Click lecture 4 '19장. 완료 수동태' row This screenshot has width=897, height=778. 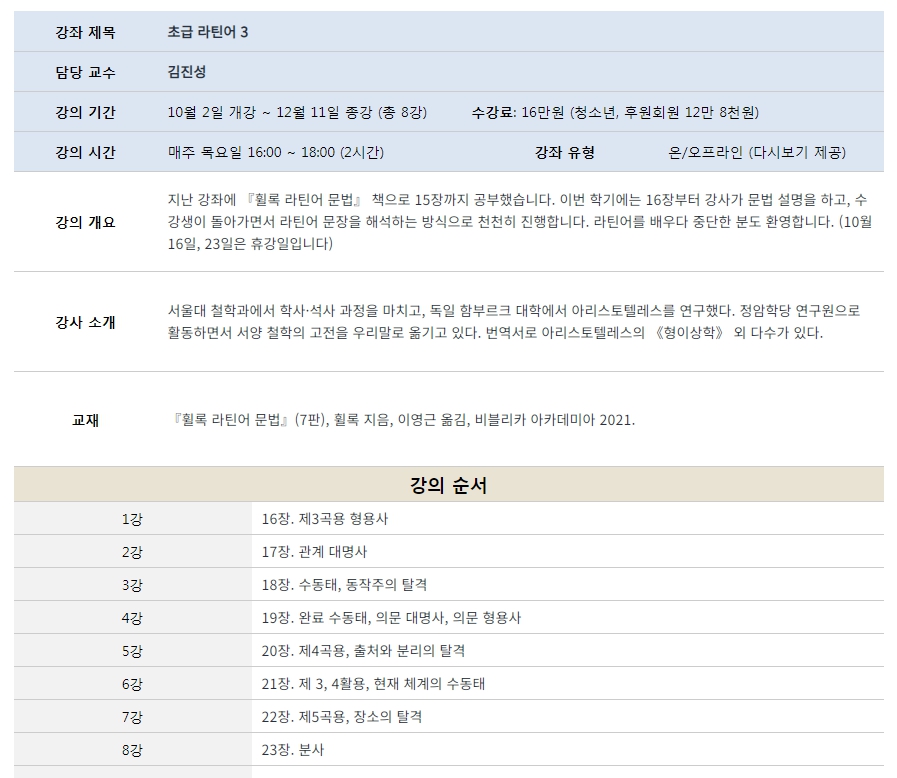pyautogui.click(x=391, y=618)
